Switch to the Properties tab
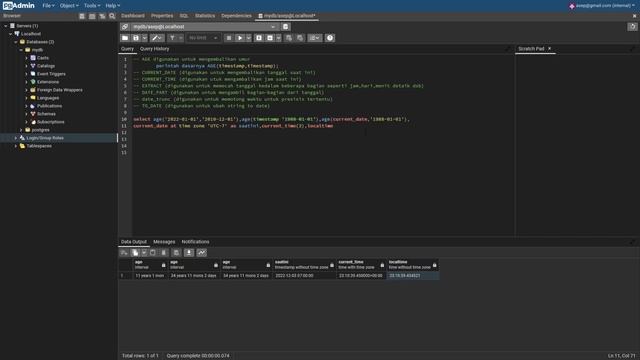 (162, 16)
